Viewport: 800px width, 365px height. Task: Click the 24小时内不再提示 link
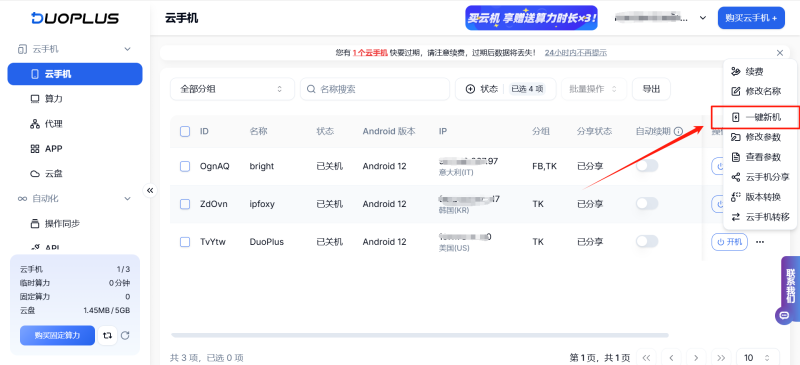(x=576, y=53)
